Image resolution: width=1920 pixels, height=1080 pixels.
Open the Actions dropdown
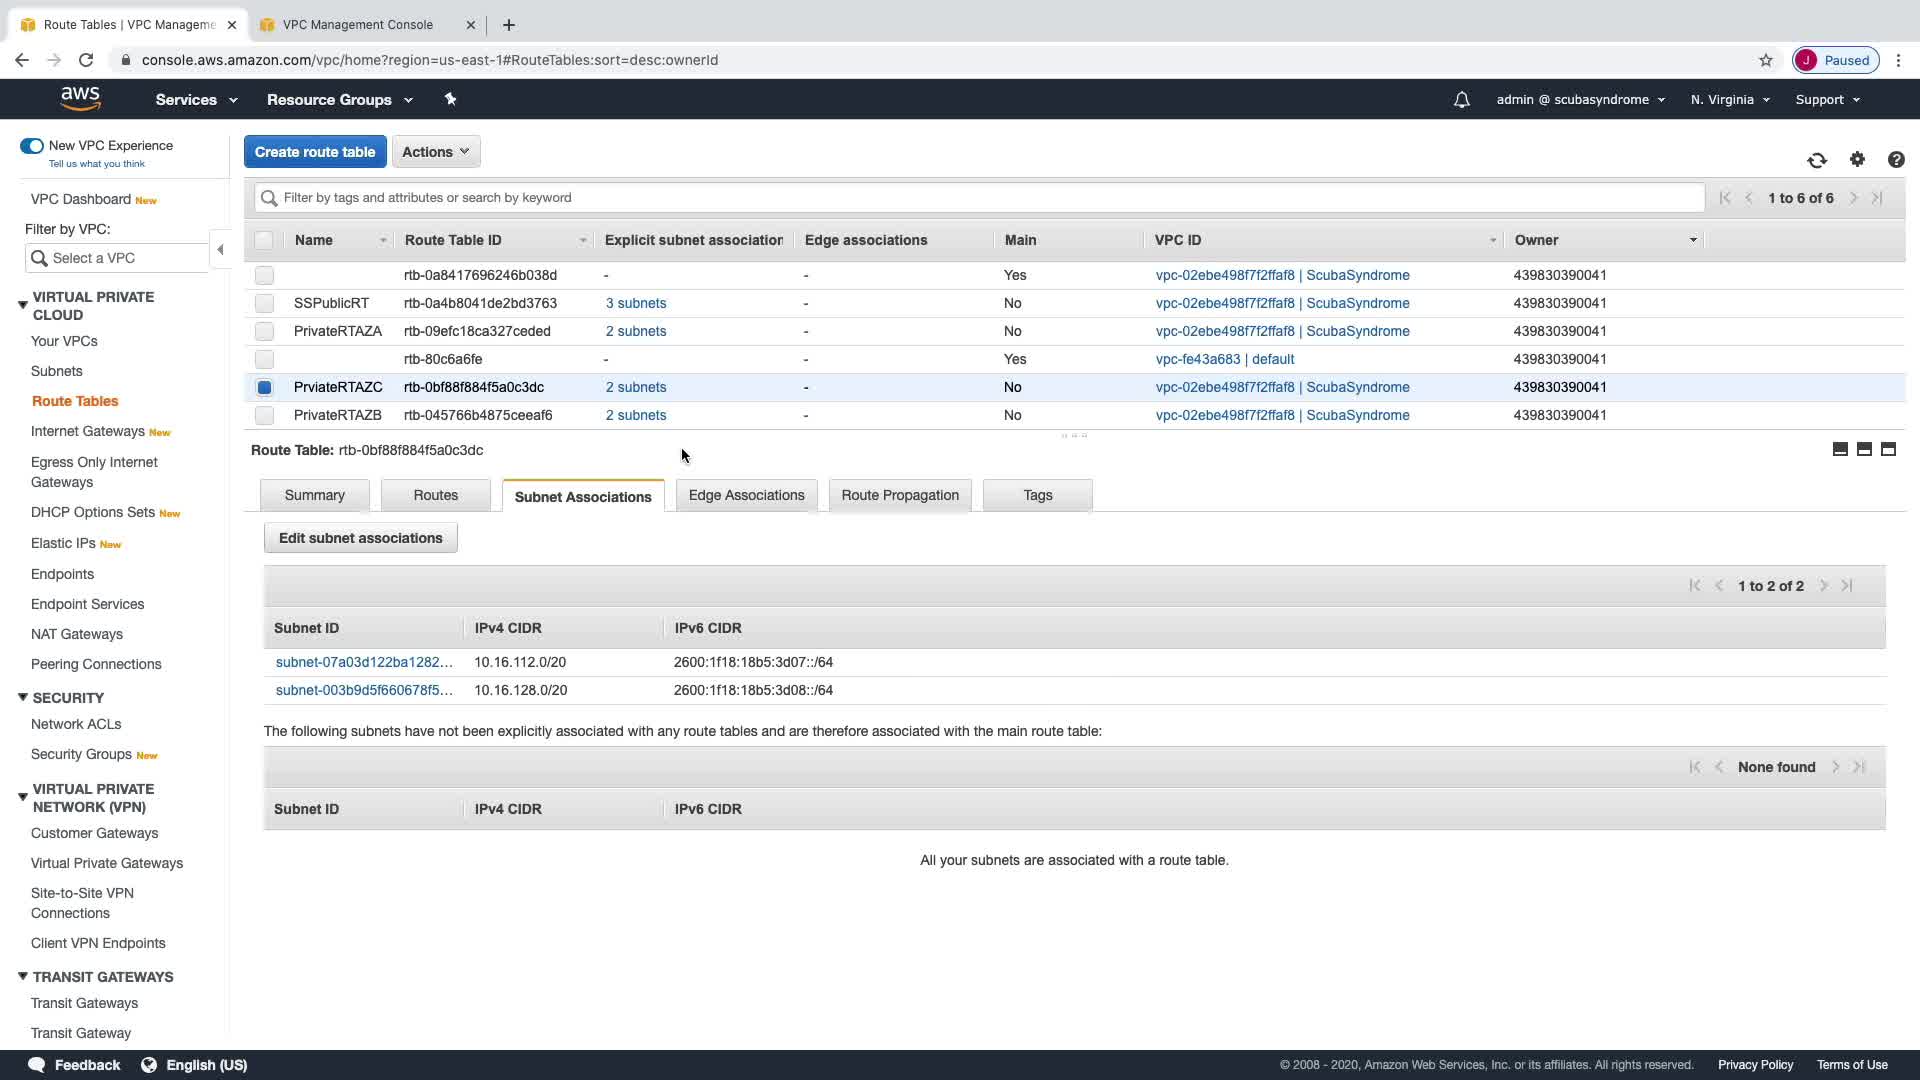(436, 152)
